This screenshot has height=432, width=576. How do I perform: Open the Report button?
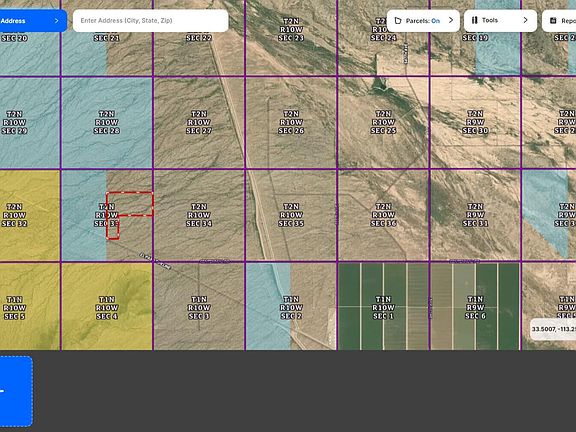click(x=559, y=21)
